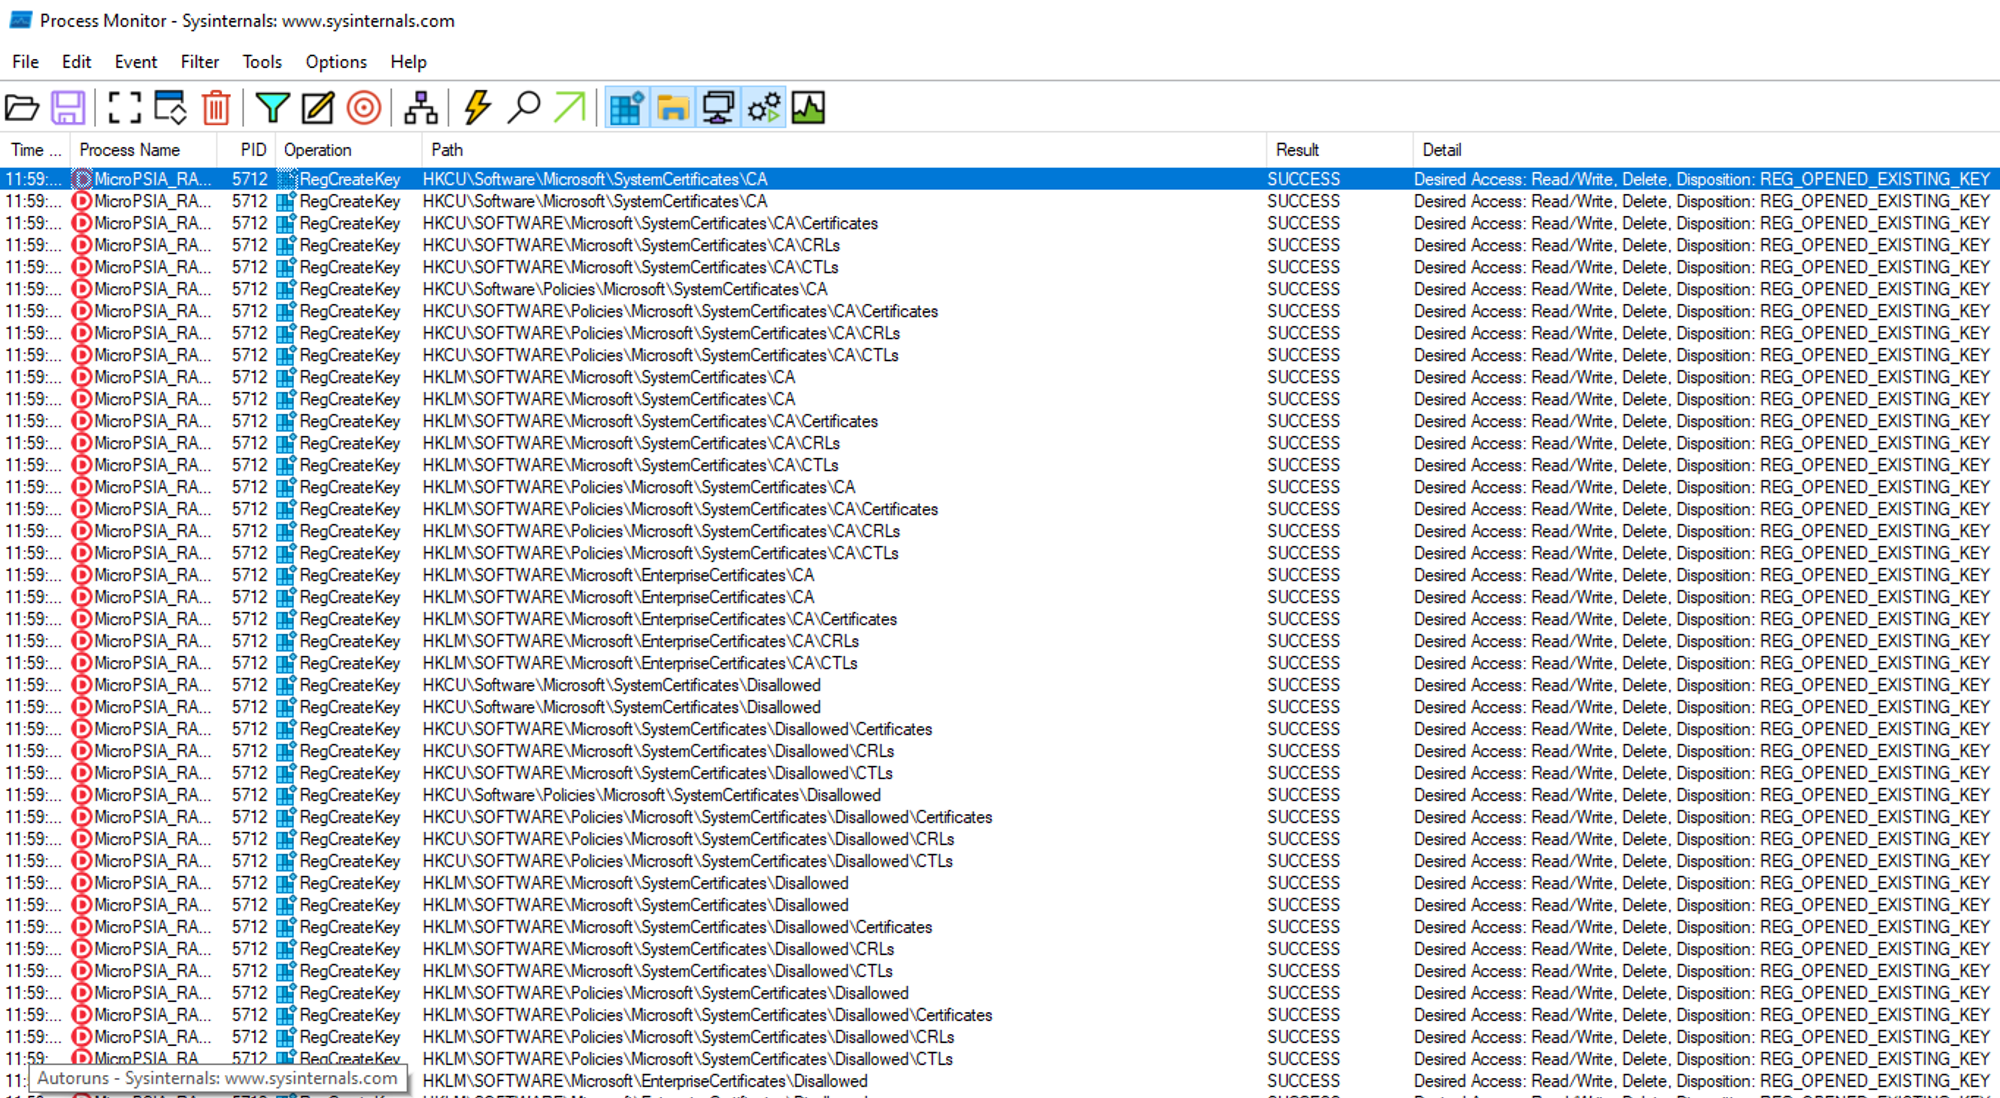Click the Path column header

point(844,150)
